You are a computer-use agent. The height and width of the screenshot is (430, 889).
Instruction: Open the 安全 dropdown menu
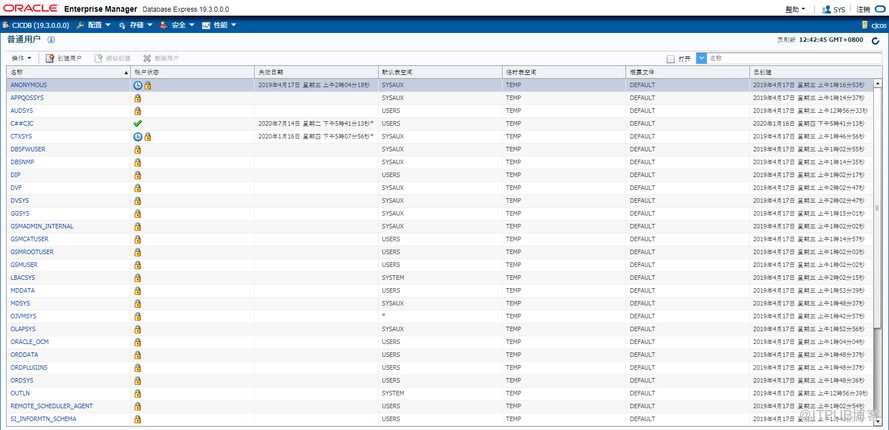[177, 25]
